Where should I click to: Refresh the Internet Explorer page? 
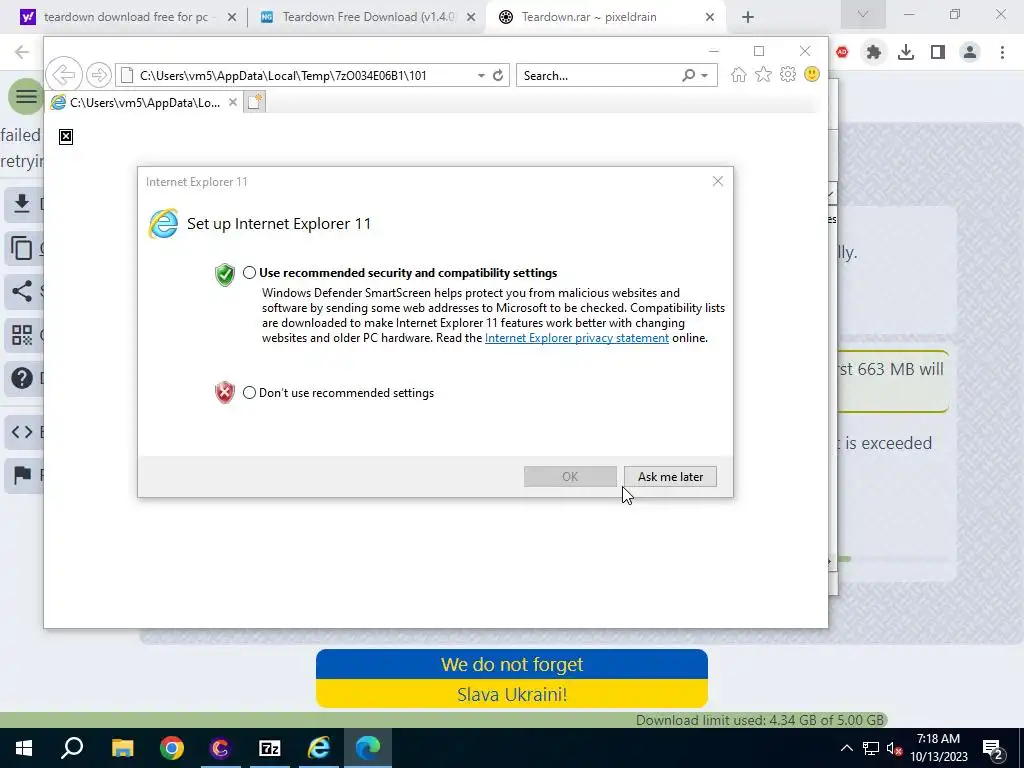click(498, 76)
